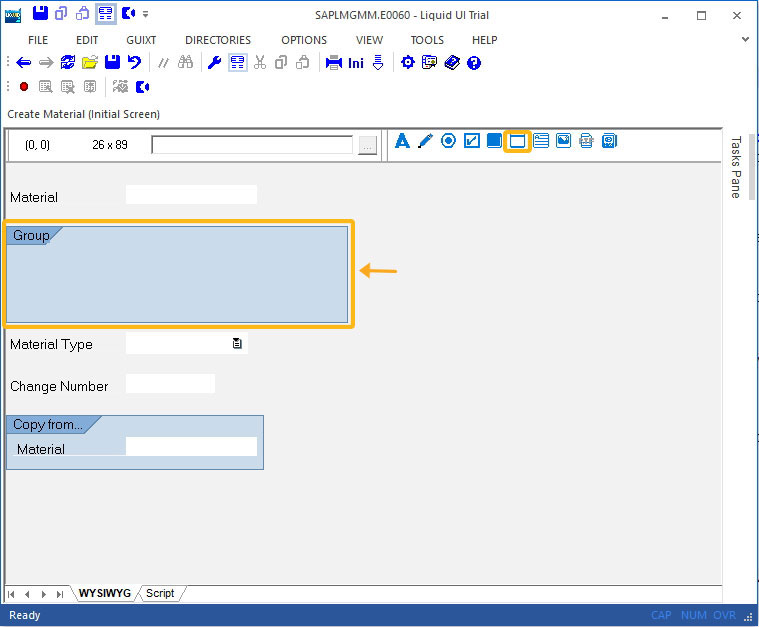Click the binoculars Find toolbar icon
This screenshot has height=627, width=759.
185,62
